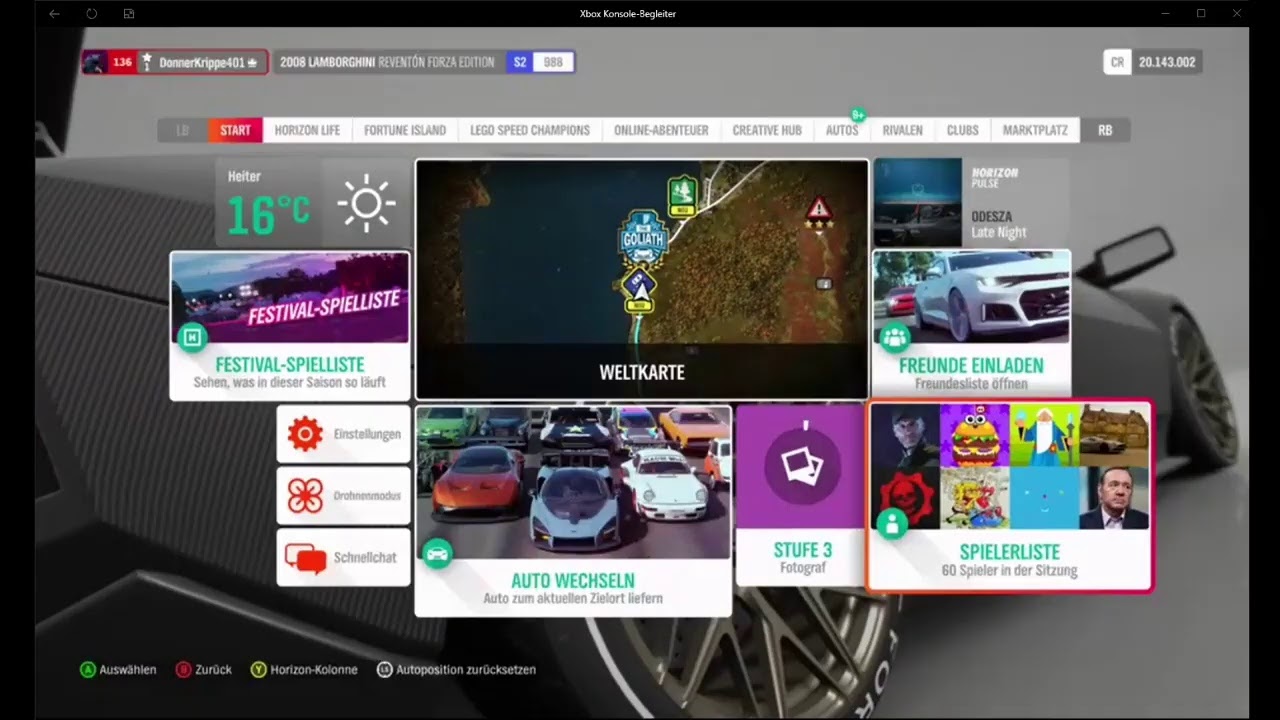Click the red B Zurück button icon
This screenshot has width=1280, height=720.
click(x=183, y=669)
